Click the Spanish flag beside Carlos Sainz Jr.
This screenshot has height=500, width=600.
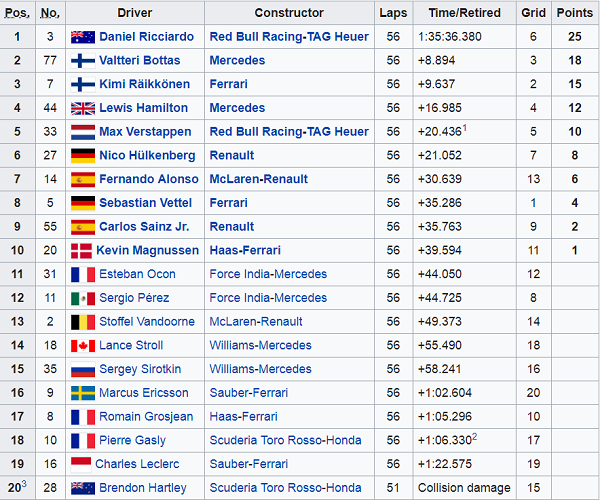(83, 227)
